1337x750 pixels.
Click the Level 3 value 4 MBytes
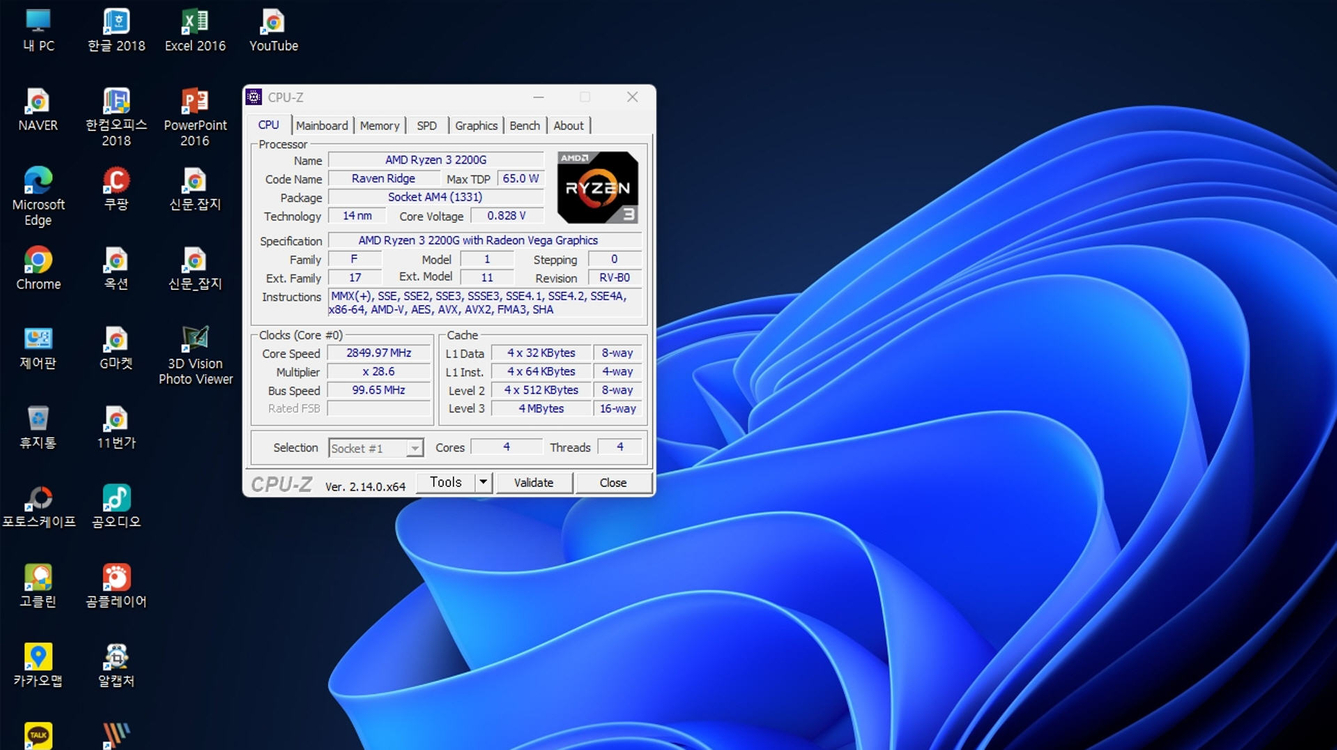pyautogui.click(x=541, y=409)
